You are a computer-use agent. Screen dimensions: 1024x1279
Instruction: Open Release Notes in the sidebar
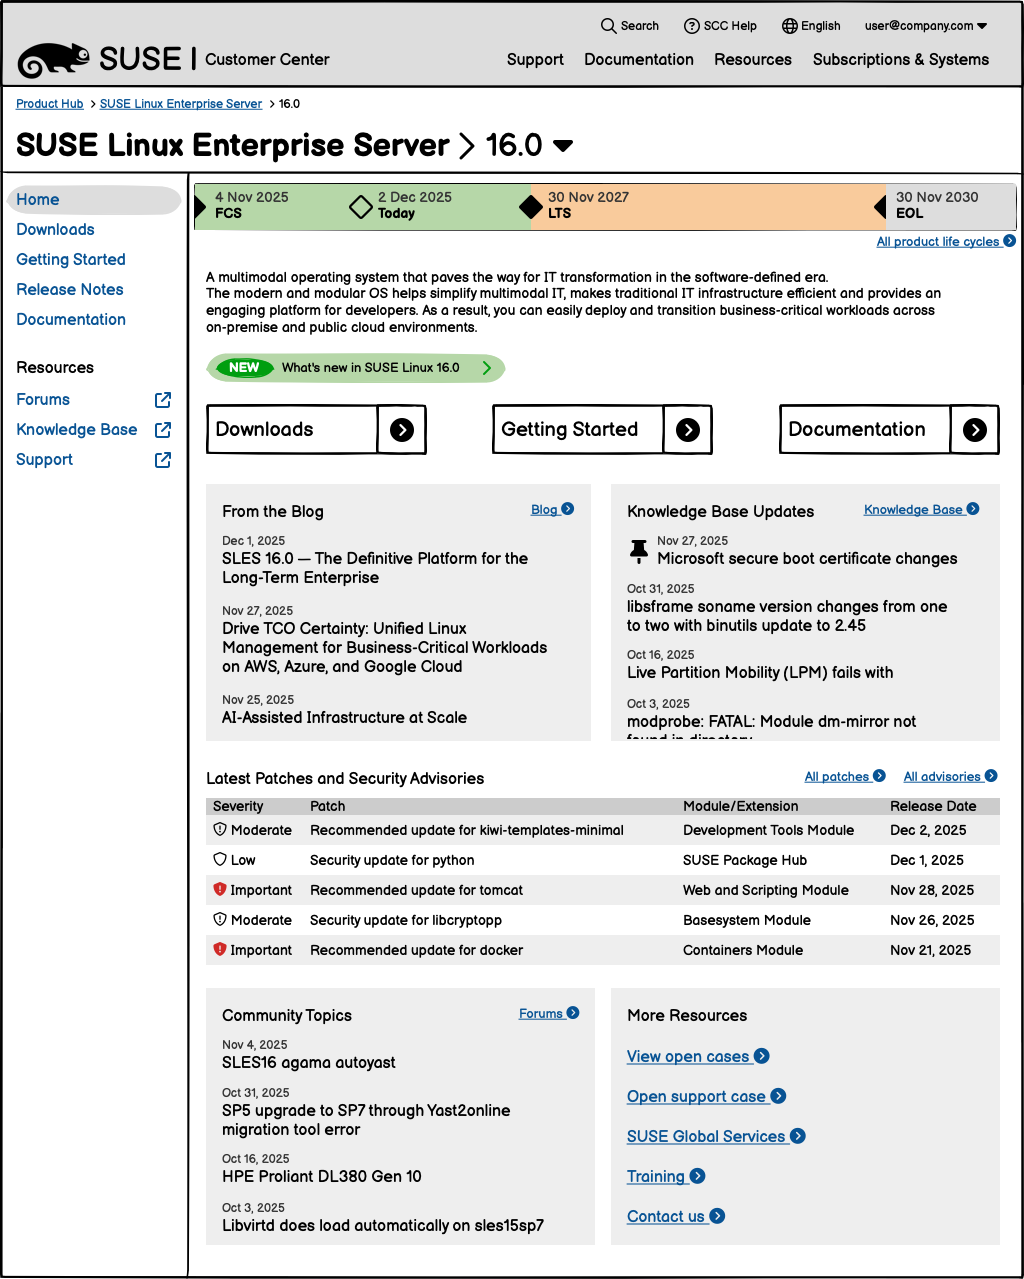70,290
